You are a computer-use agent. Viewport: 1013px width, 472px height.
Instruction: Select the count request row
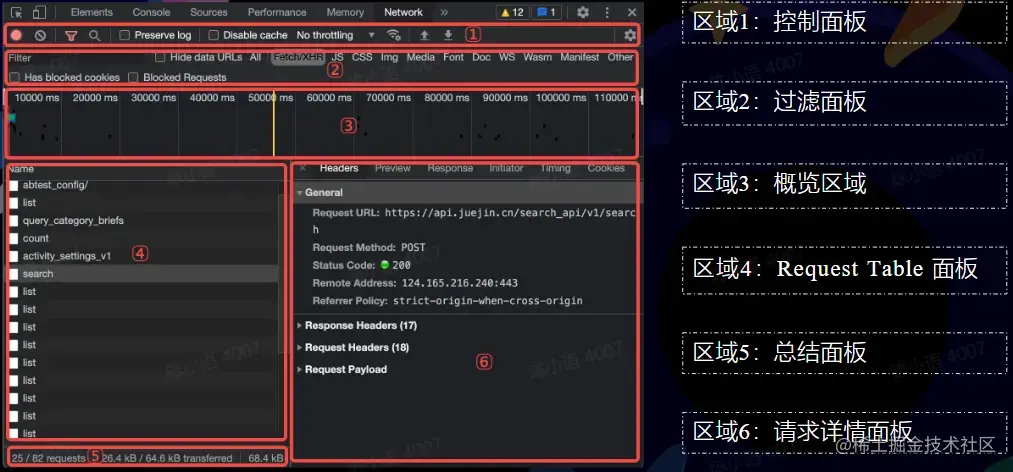pyautogui.click(x=143, y=238)
